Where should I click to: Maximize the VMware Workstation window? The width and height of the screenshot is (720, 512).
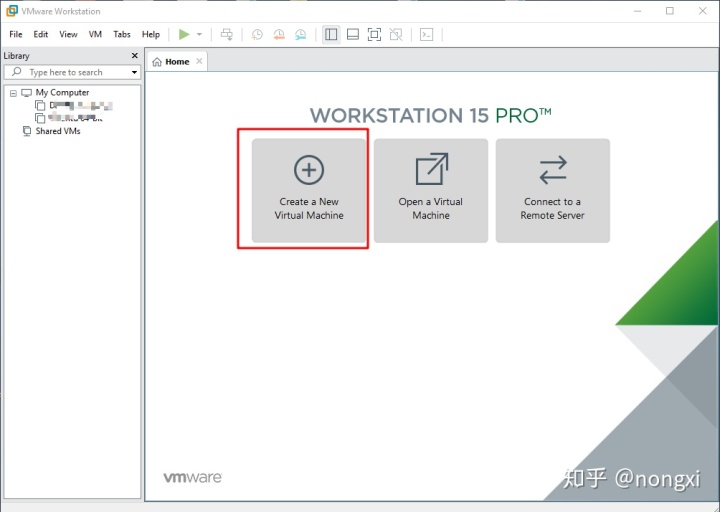670,11
